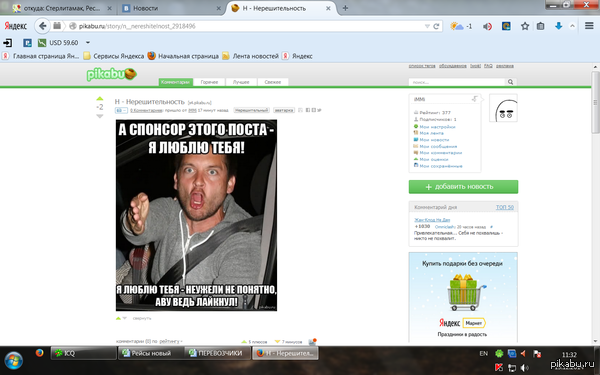
Task: Expand the USD 59.60 currency dropdown
Action: (88, 42)
